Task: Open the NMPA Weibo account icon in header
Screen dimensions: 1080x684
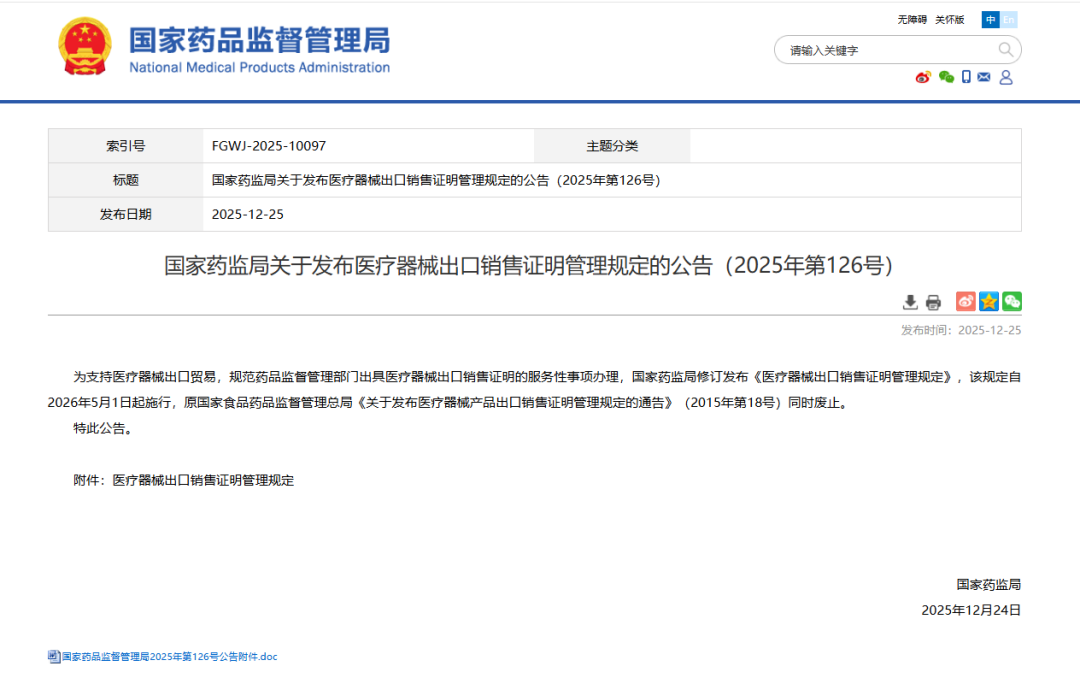Action: click(x=923, y=76)
